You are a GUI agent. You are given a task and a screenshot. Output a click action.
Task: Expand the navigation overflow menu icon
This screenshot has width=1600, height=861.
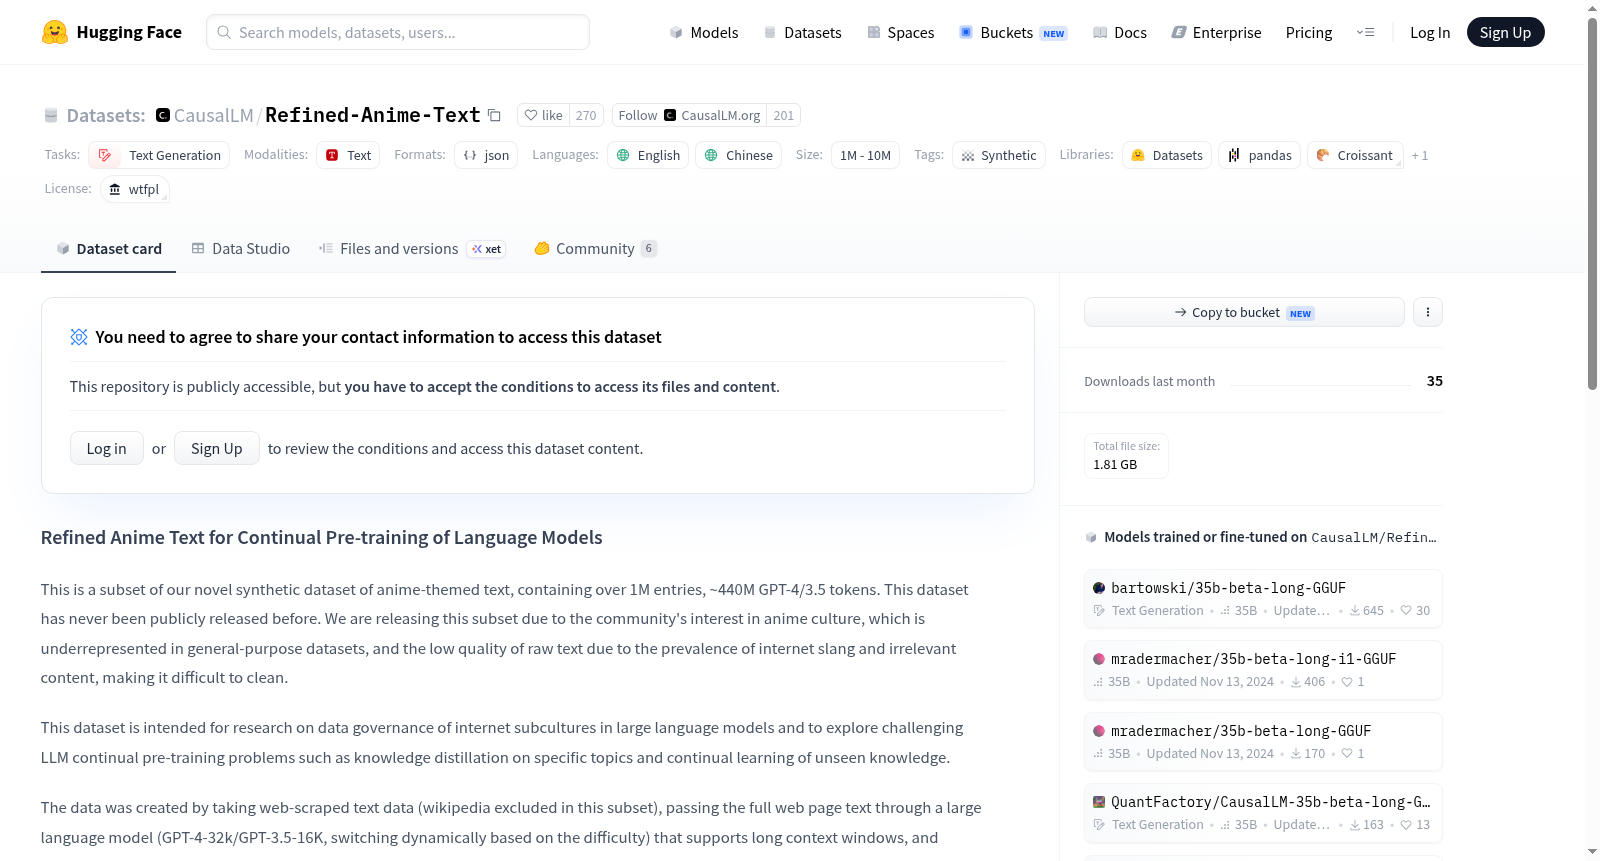tap(1365, 32)
